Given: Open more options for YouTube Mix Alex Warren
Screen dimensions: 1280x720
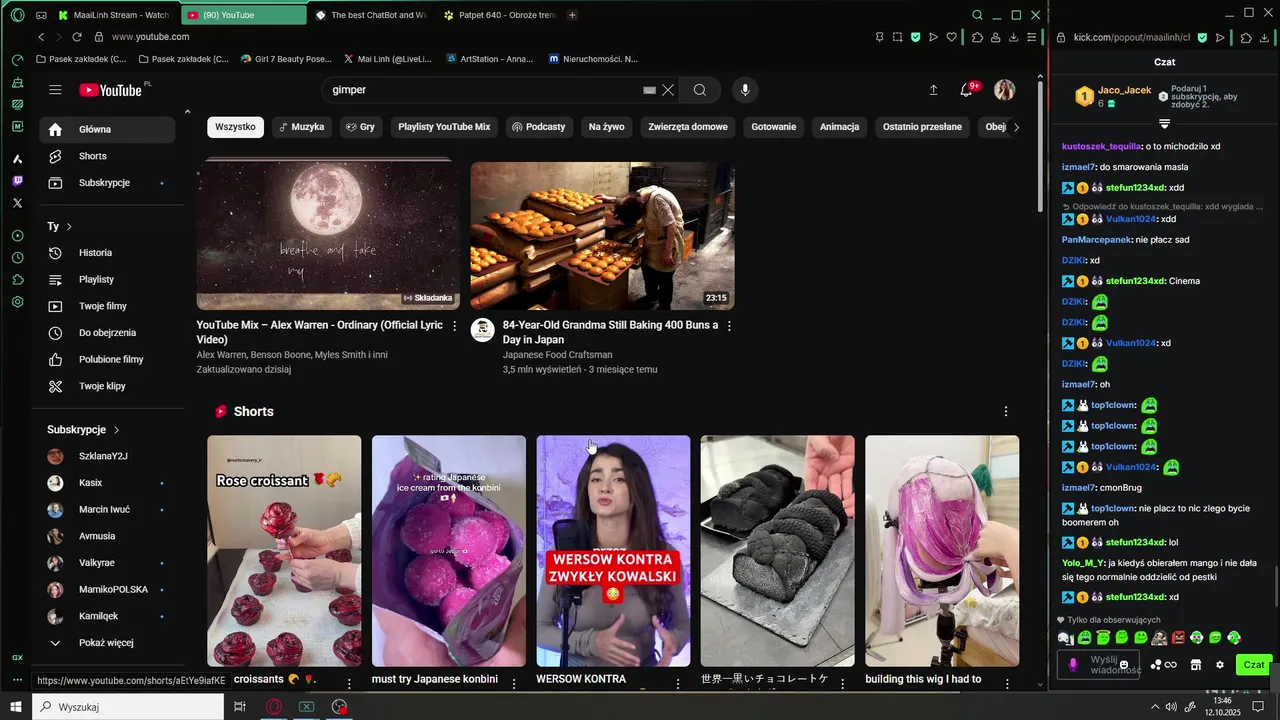Looking at the screenshot, I should (x=455, y=326).
